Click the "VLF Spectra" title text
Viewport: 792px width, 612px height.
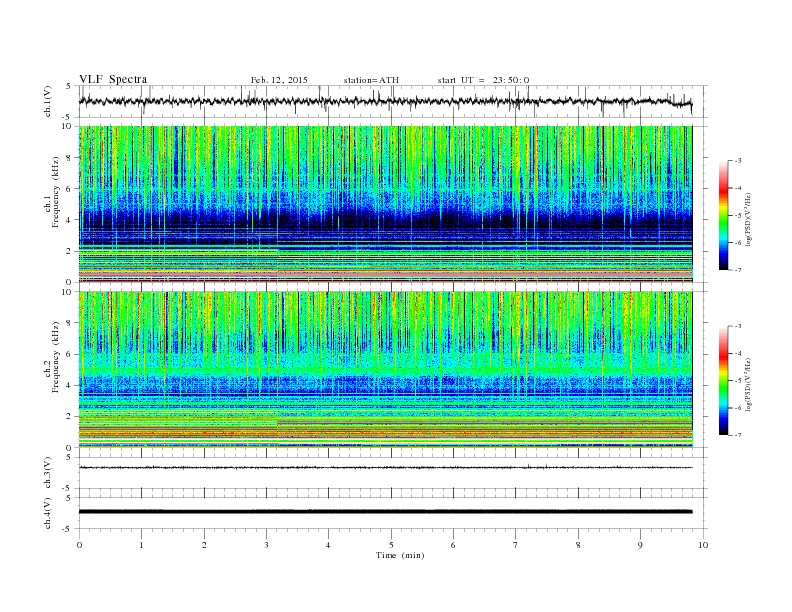coord(113,79)
